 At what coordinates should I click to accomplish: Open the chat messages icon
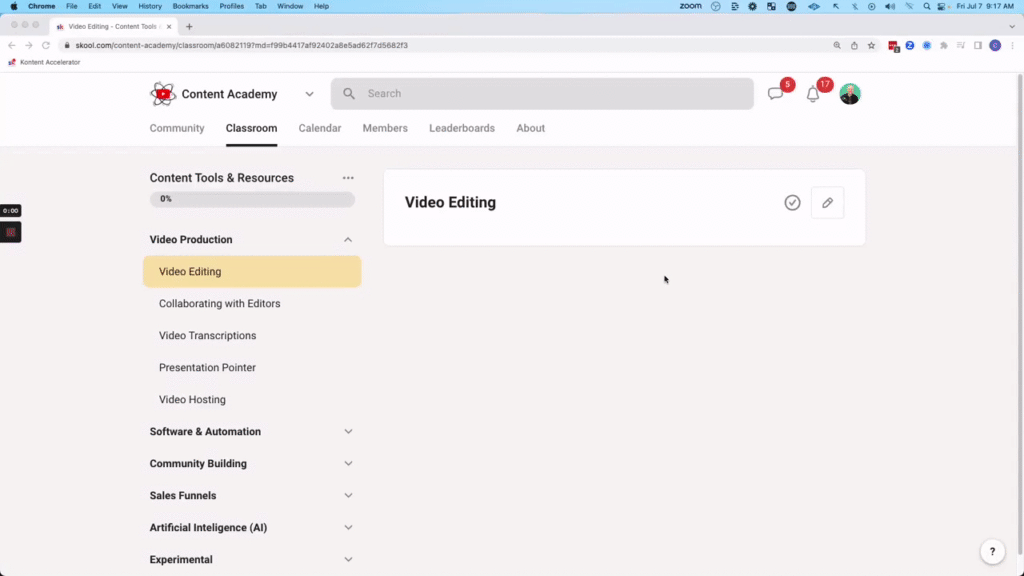pyautogui.click(x=776, y=93)
